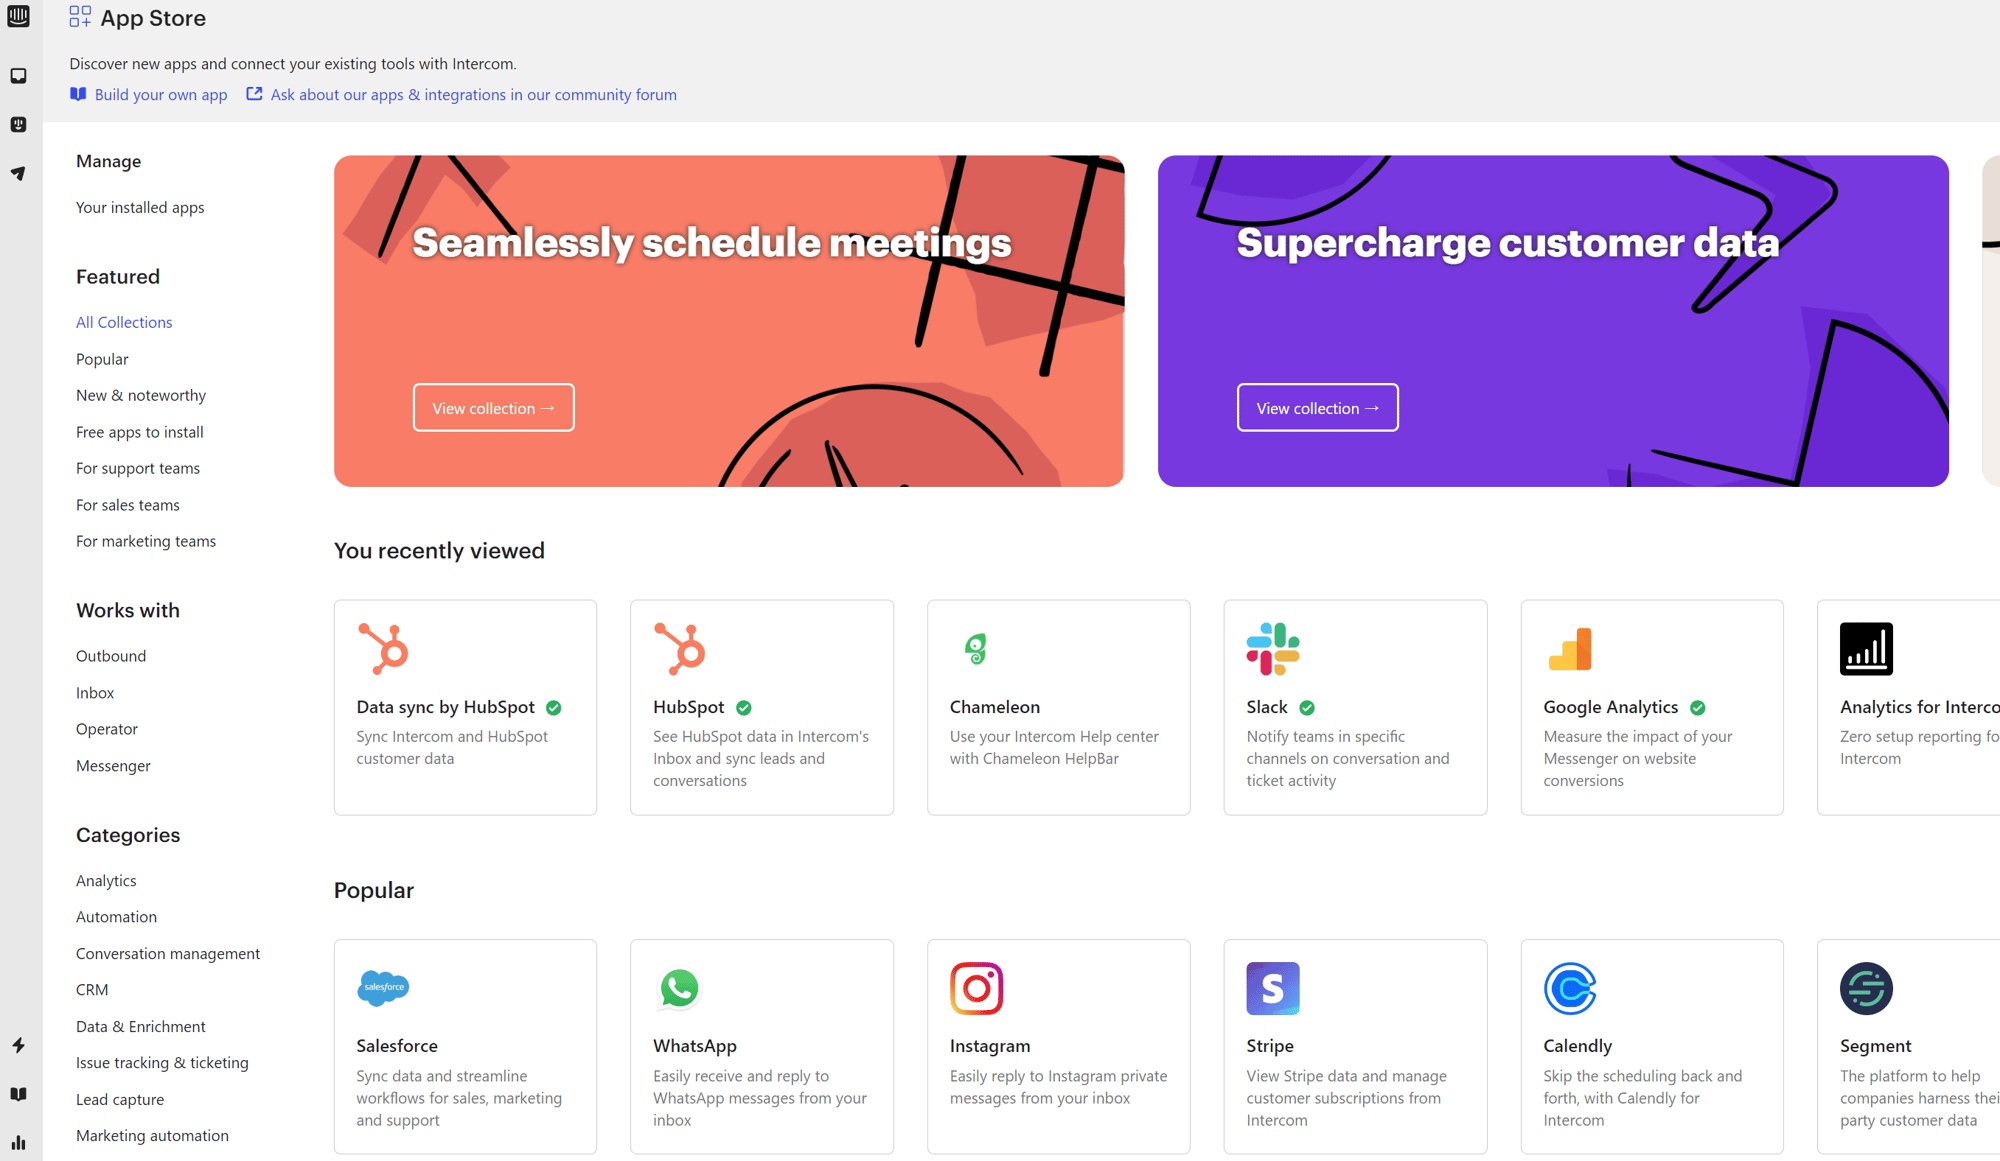
Task: View collection on Seamlessly schedule meetings banner
Action: (494, 408)
